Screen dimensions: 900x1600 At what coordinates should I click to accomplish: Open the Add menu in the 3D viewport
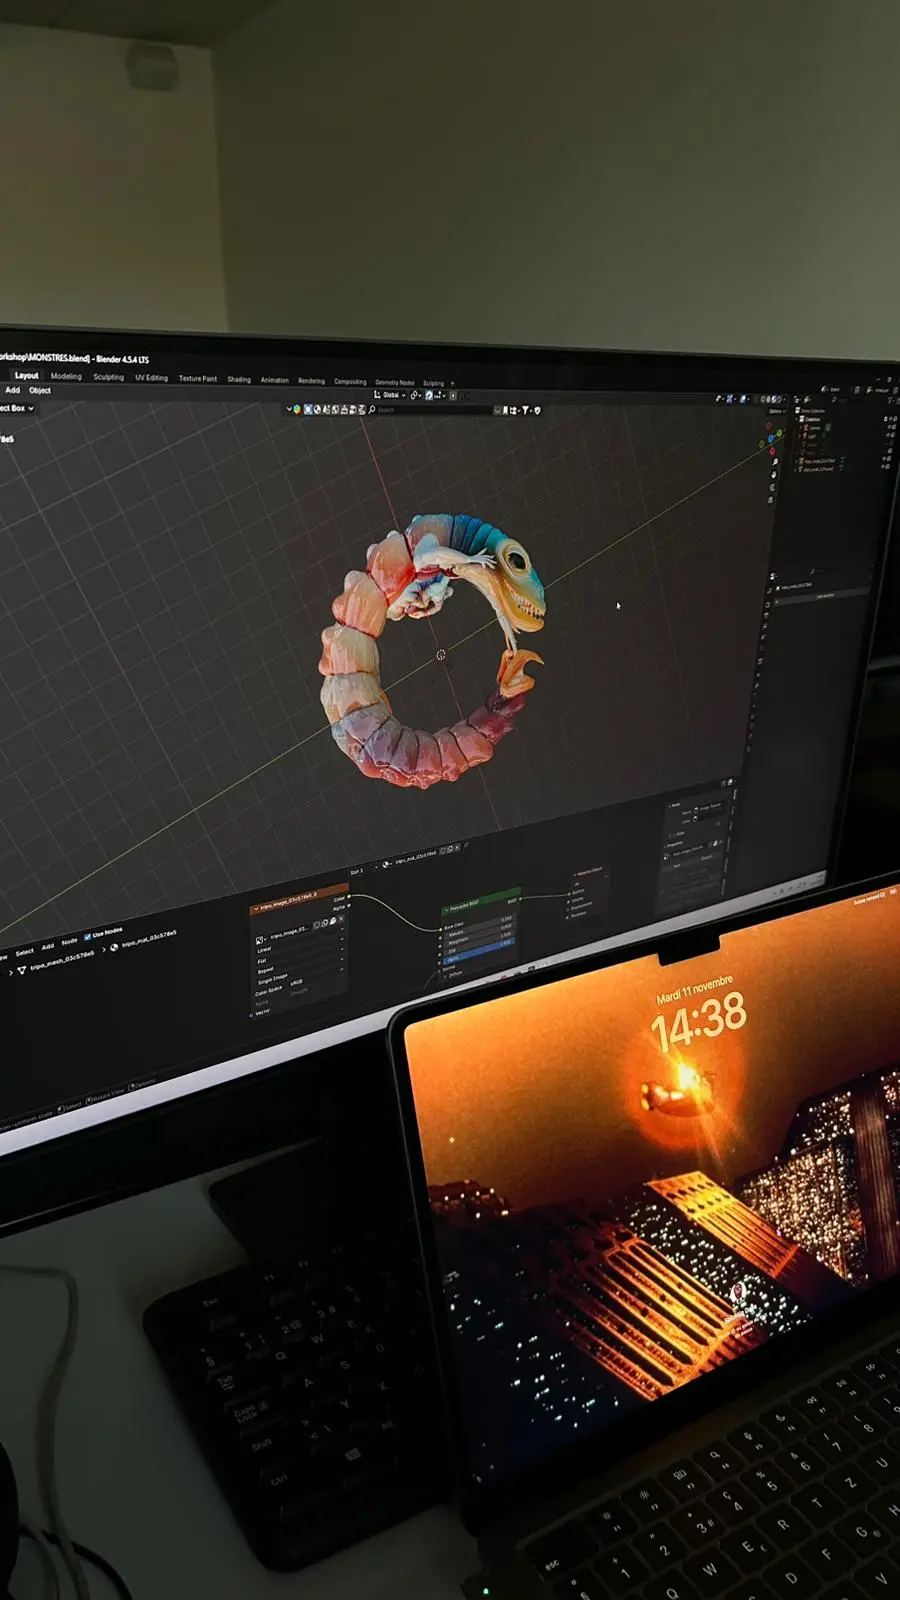point(12,390)
